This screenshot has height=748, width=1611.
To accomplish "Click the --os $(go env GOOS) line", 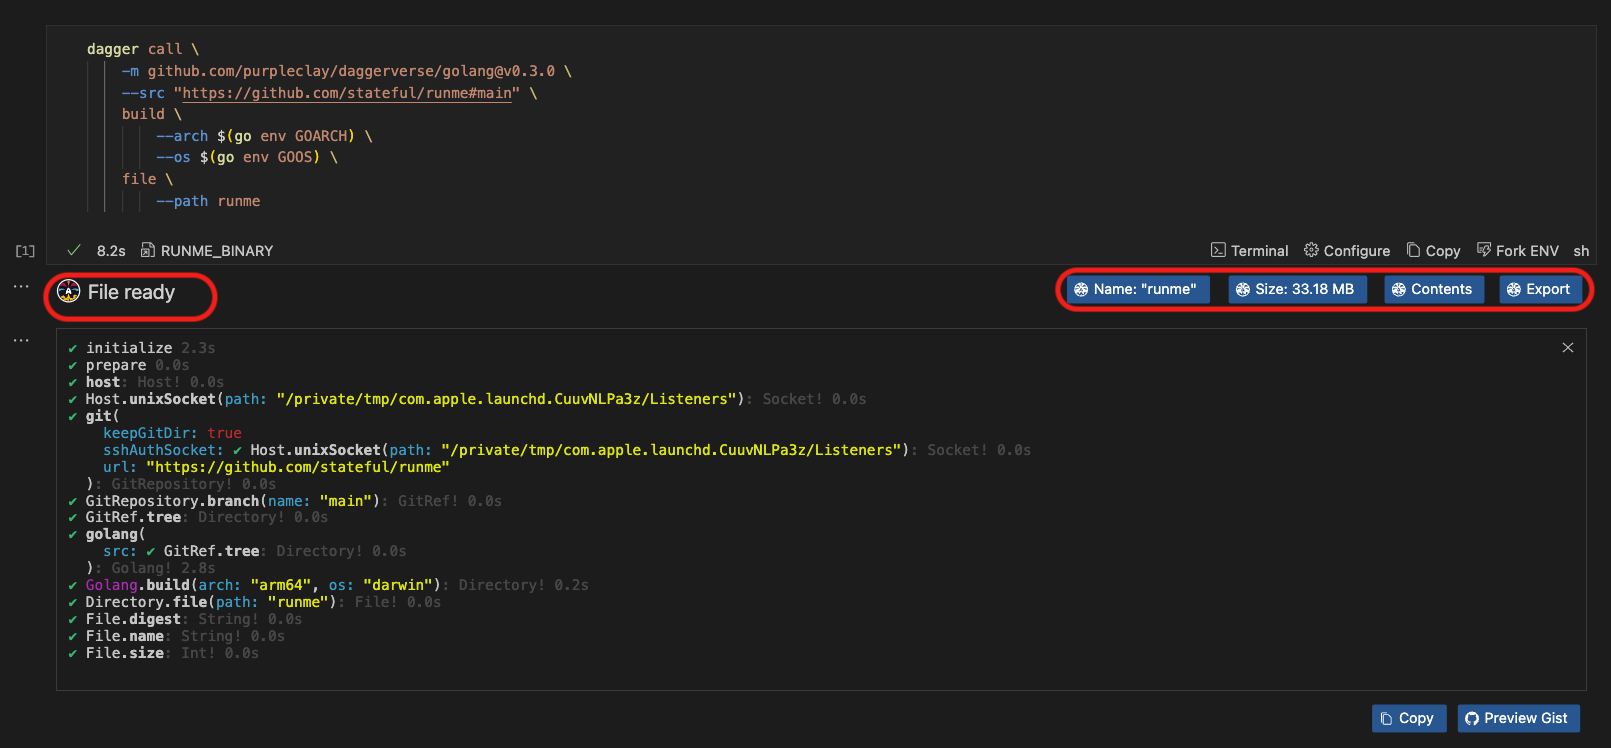I will (247, 157).
